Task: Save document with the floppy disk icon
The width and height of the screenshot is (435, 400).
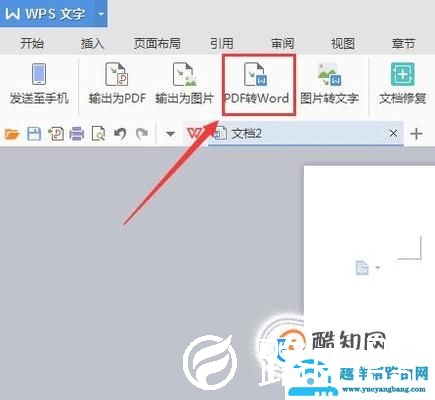Action: pos(34,134)
